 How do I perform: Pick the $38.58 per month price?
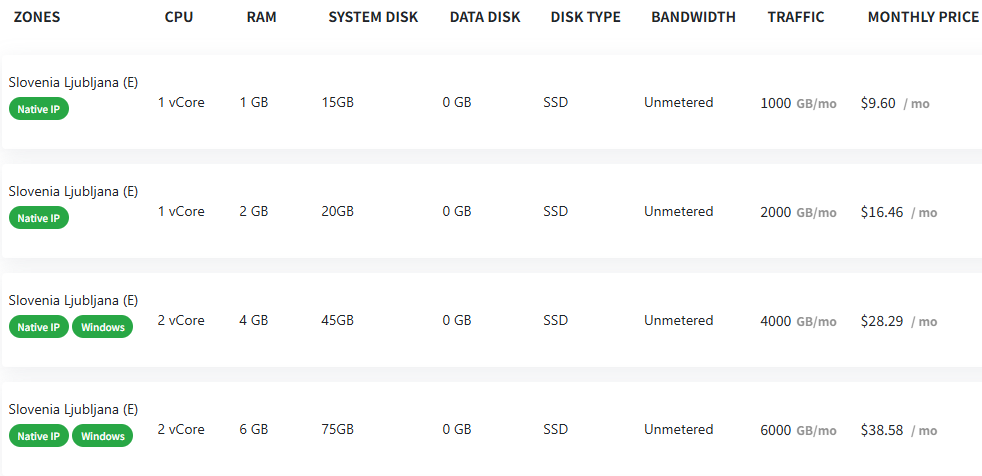coord(881,430)
